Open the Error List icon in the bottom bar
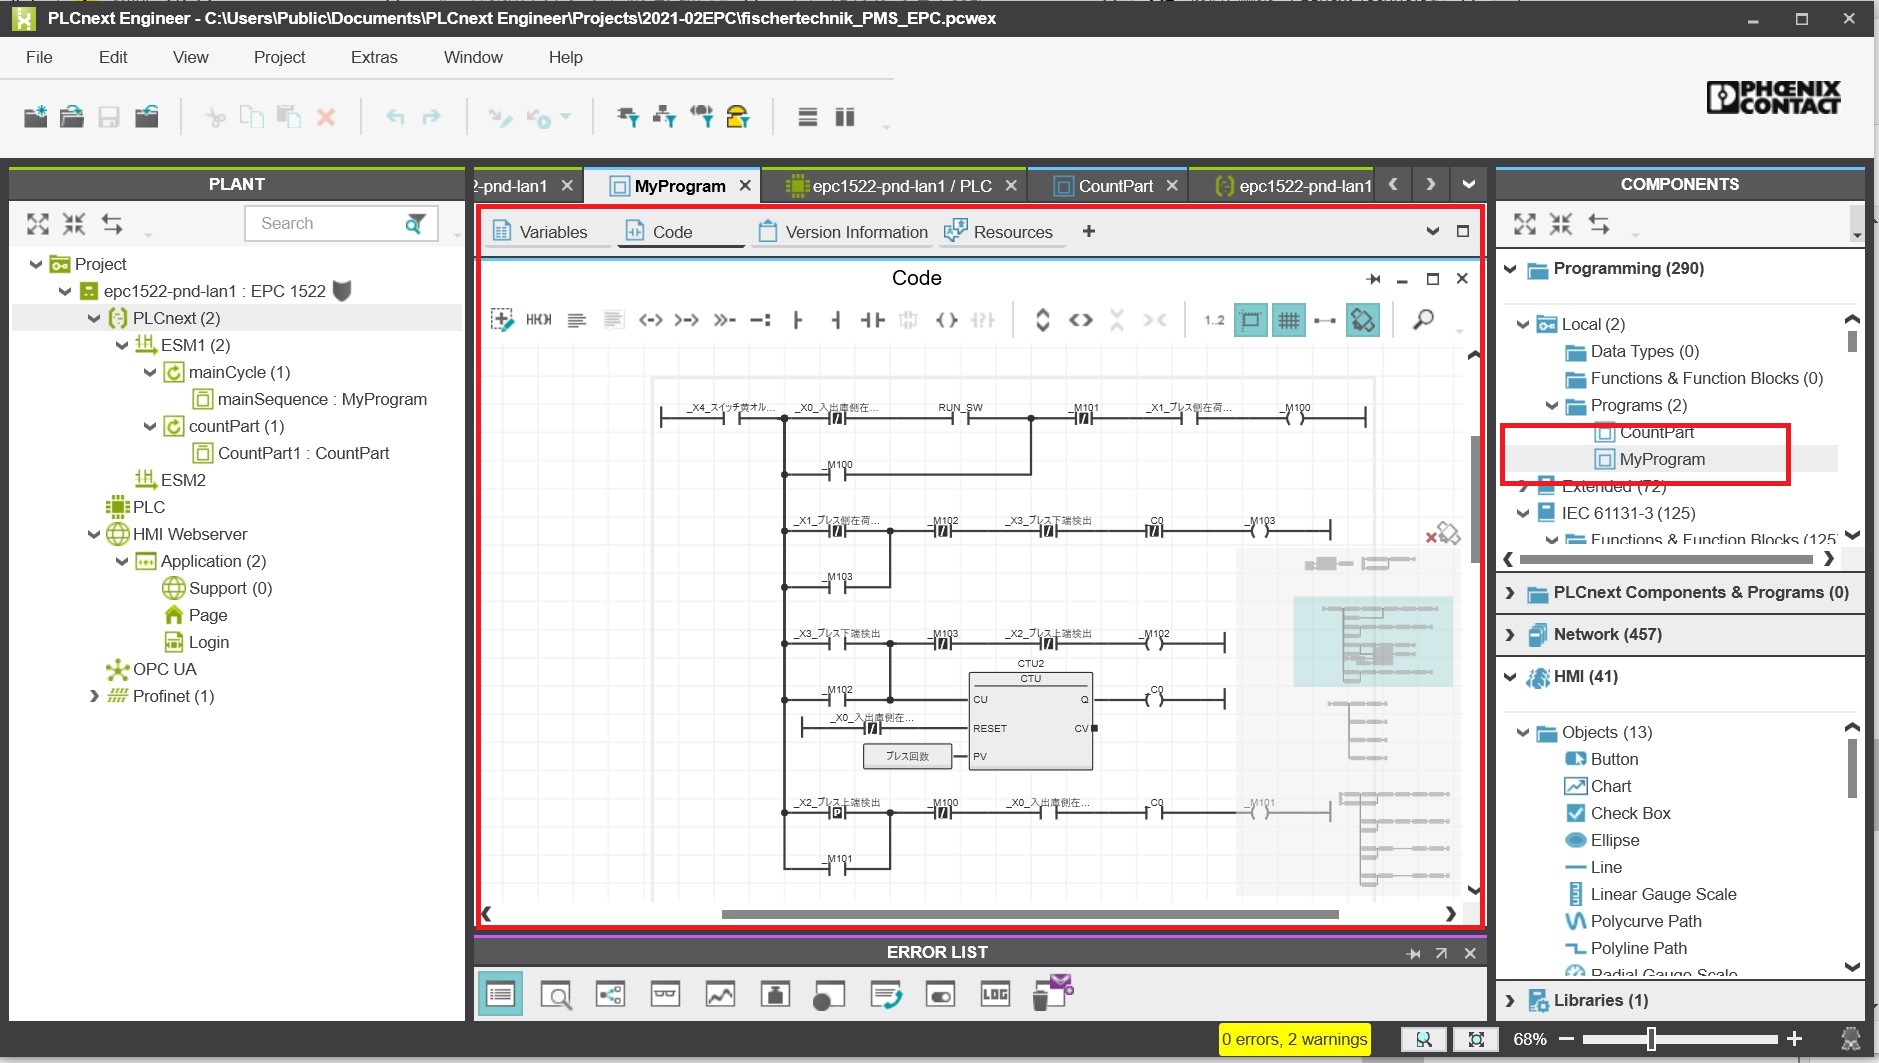This screenshot has width=1879, height=1063. pos(500,994)
